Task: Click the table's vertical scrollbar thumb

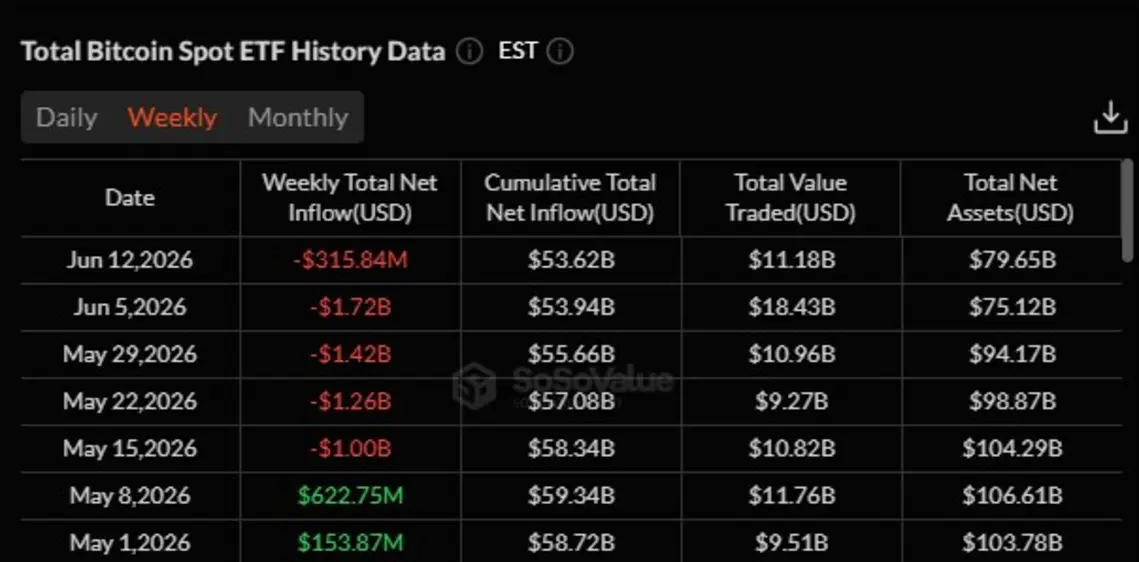Action: click(1127, 211)
